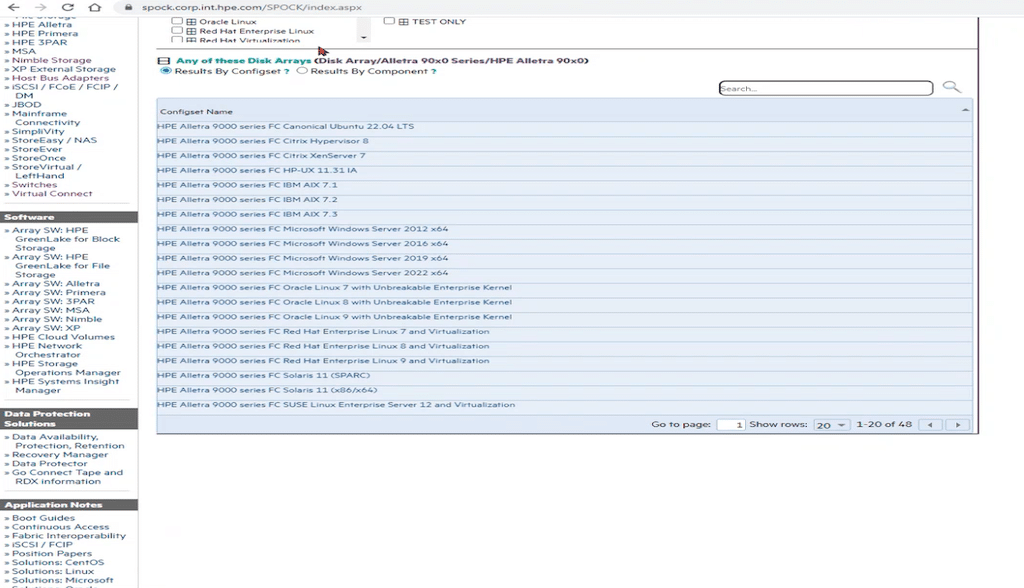Enable the TEST ONLY checkbox
Image resolution: width=1024 pixels, height=588 pixels.
pyautogui.click(x=389, y=21)
